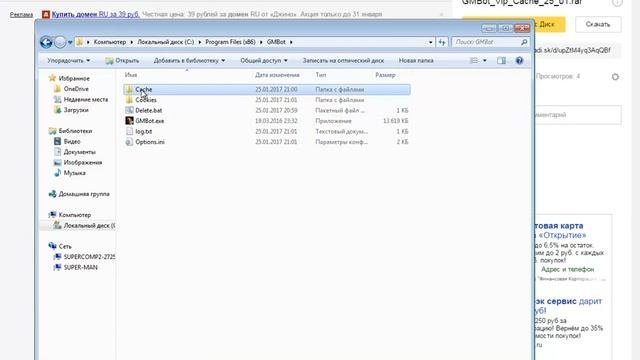
Task: Open Explorer help icon
Action: coord(519,60)
